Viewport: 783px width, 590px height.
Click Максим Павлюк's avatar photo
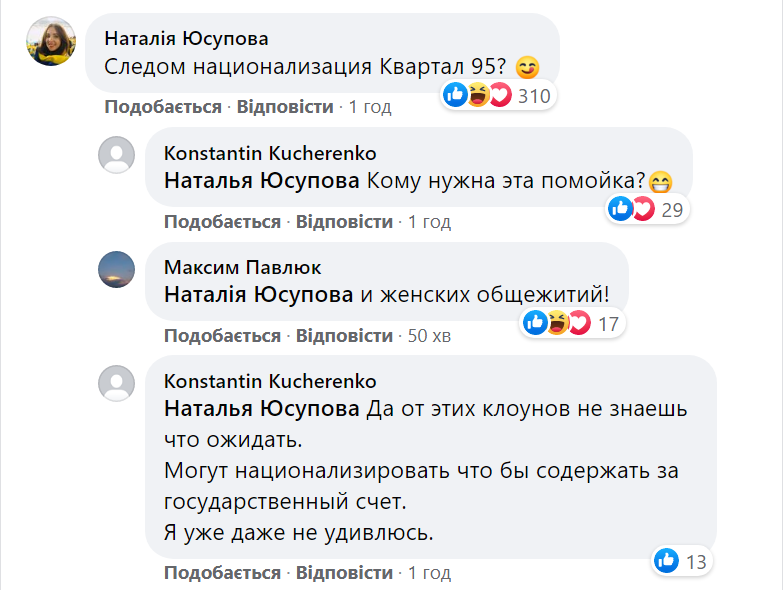117,269
